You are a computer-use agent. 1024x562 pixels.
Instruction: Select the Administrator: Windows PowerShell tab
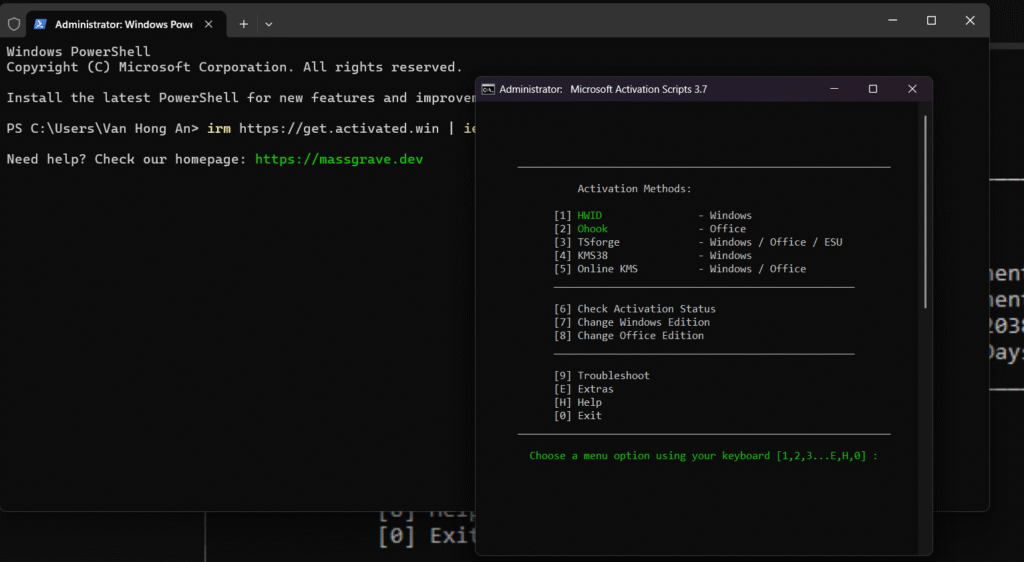pyautogui.click(x=123, y=23)
